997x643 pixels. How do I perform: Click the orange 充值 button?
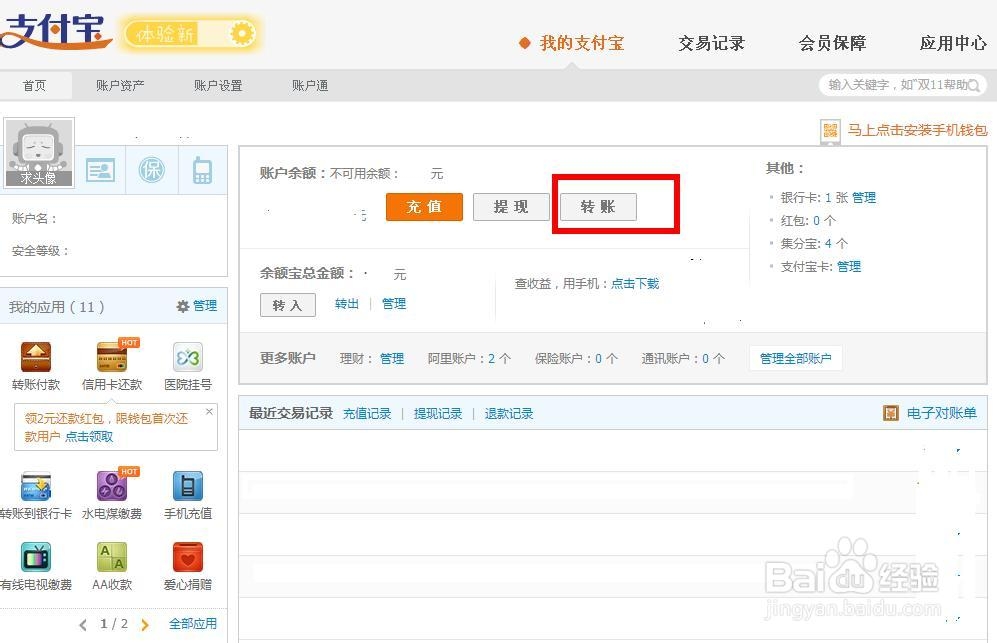coord(424,207)
